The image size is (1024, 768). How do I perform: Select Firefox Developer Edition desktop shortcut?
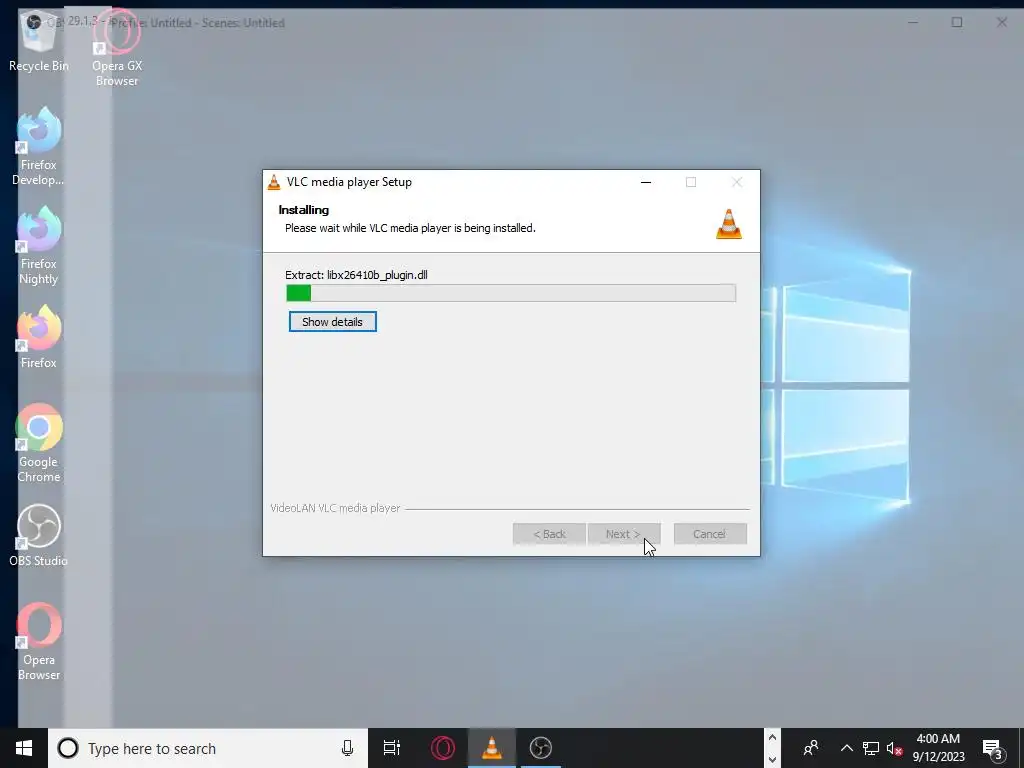pyautogui.click(x=39, y=146)
